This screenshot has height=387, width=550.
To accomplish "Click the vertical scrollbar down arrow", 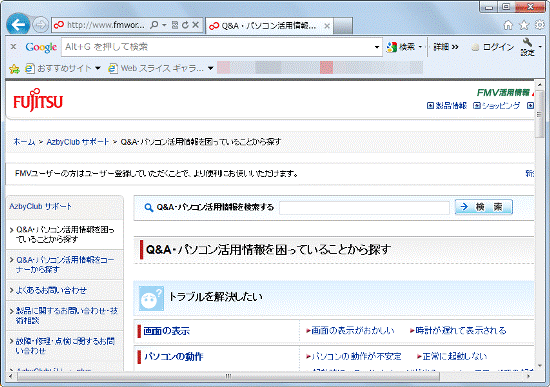I will point(539,366).
